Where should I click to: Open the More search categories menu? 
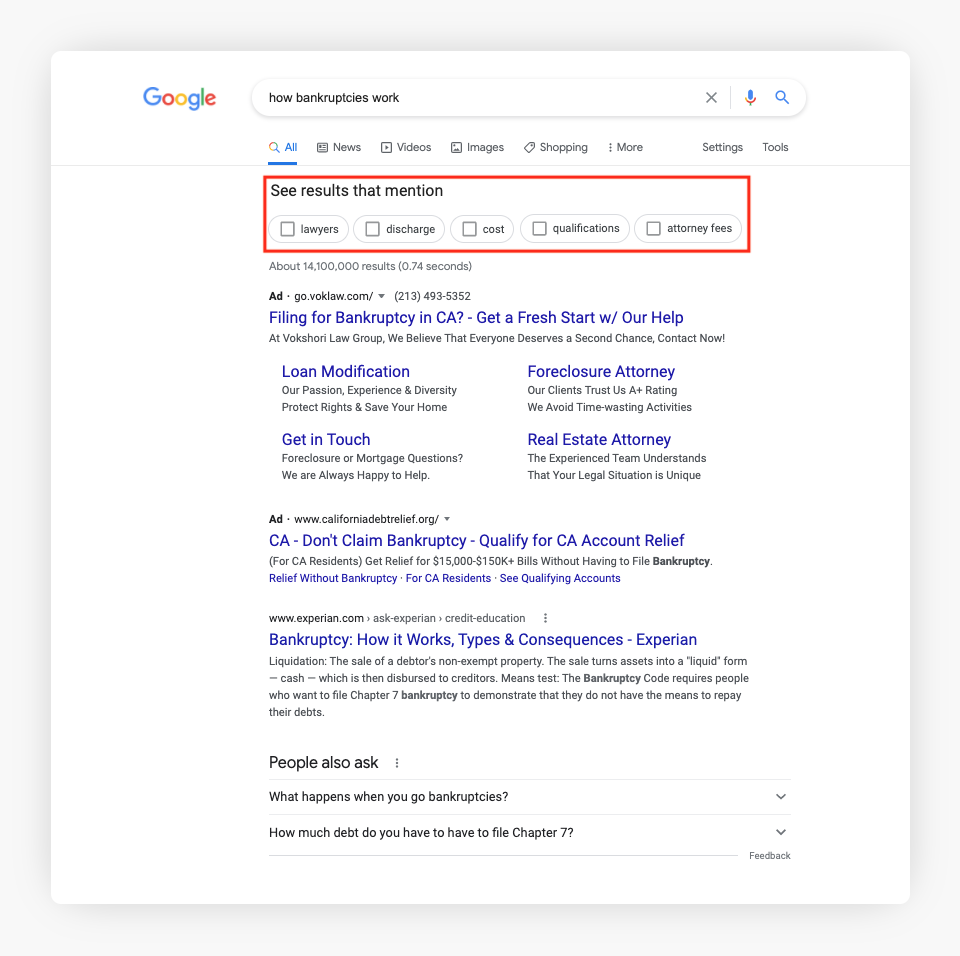pos(625,147)
